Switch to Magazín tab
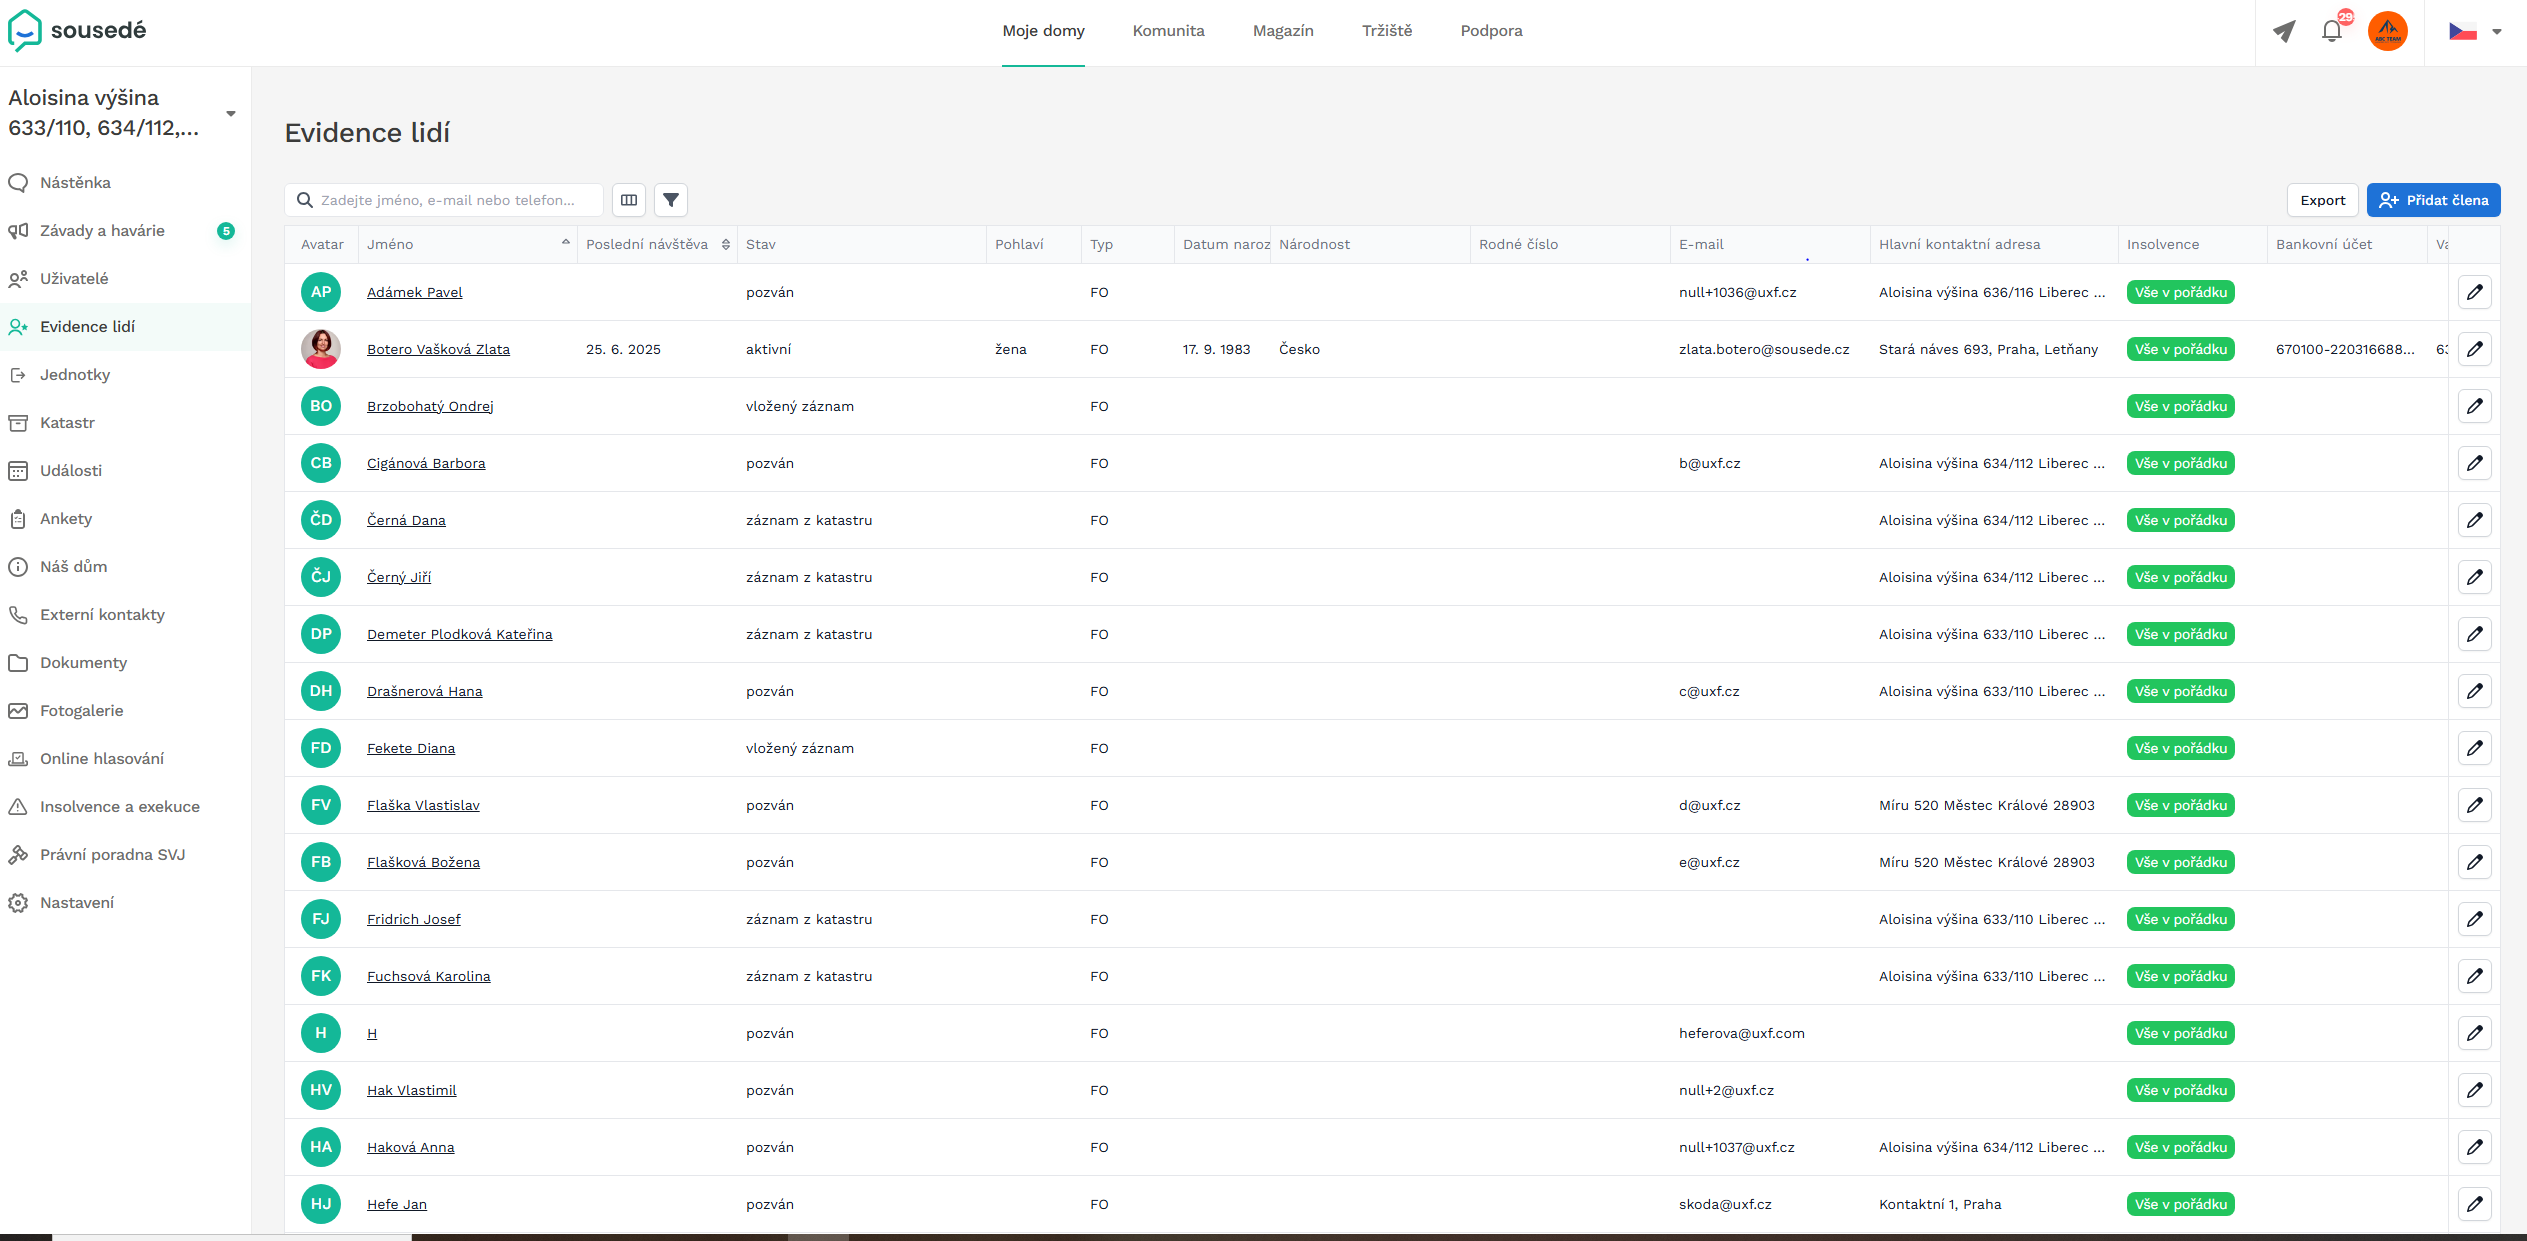Image resolution: width=2527 pixels, height=1241 pixels. 1283,31
